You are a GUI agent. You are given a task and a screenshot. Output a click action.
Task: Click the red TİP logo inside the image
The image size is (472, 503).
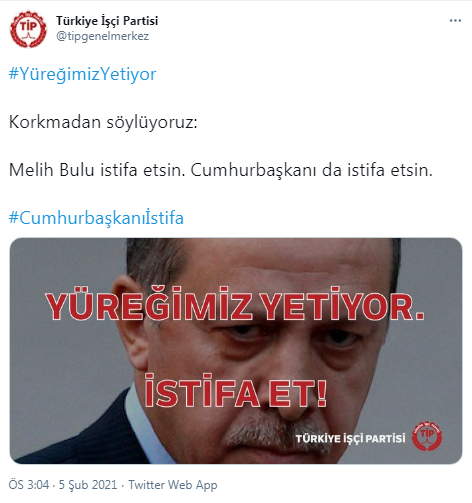(x=427, y=436)
